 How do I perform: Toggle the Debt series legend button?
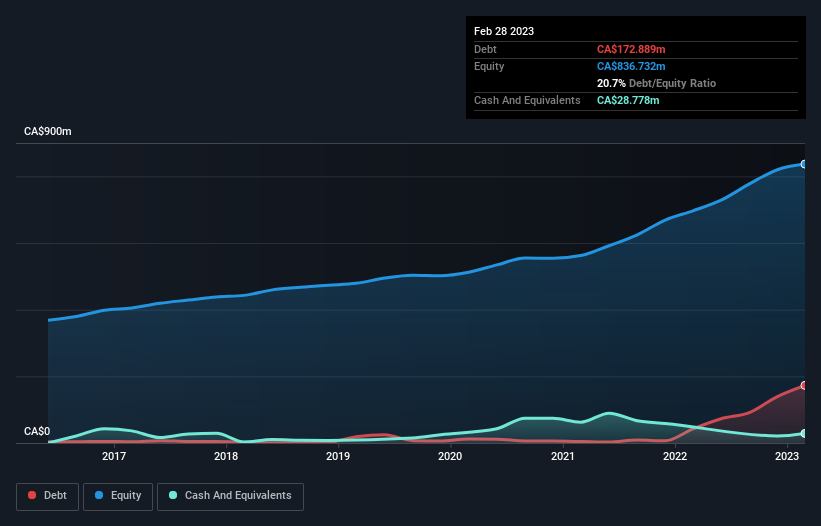tap(48, 496)
